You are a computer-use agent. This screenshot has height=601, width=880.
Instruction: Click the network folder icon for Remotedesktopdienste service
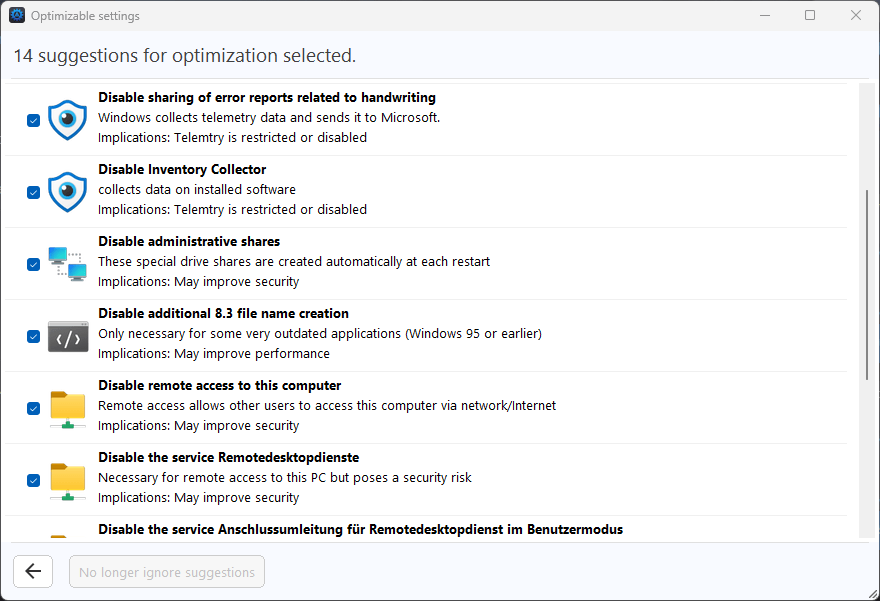(x=68, y=480)
